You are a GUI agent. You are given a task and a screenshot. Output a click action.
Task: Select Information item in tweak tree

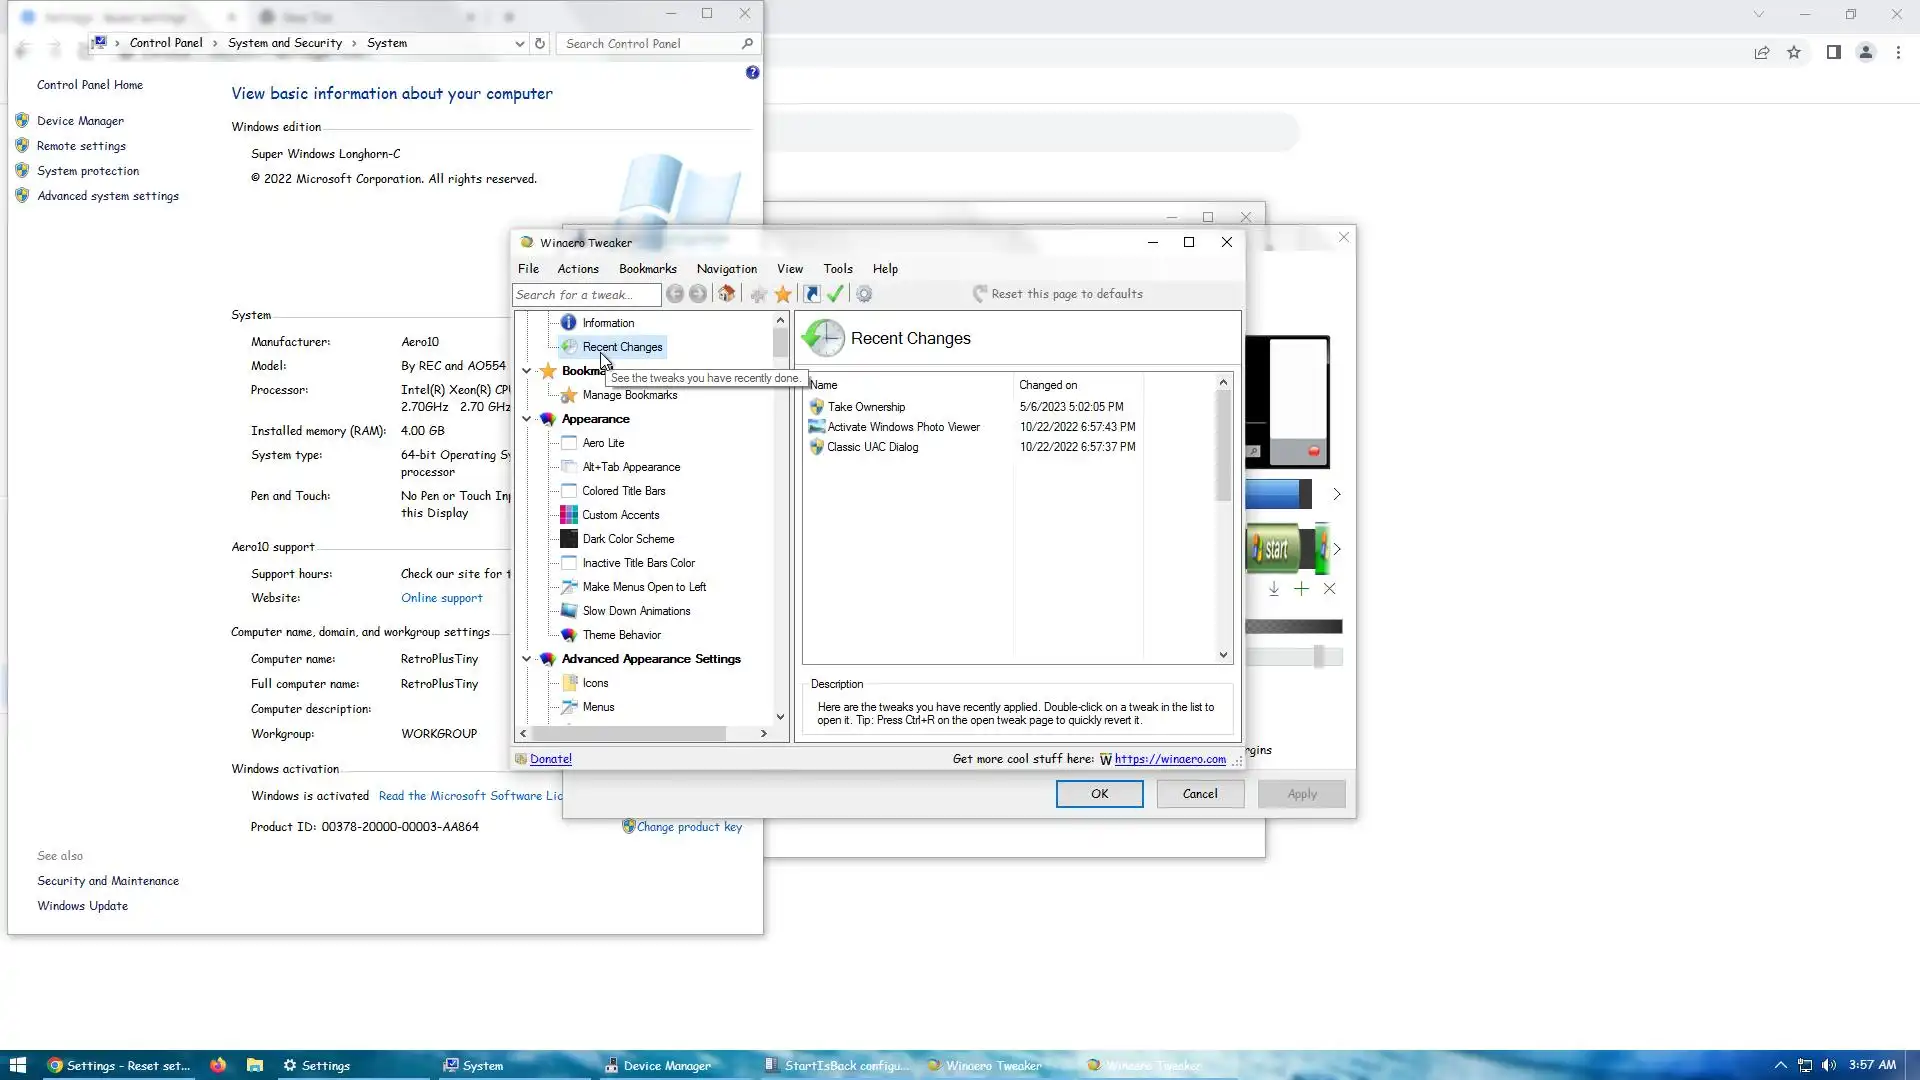[x=608, y=323]
